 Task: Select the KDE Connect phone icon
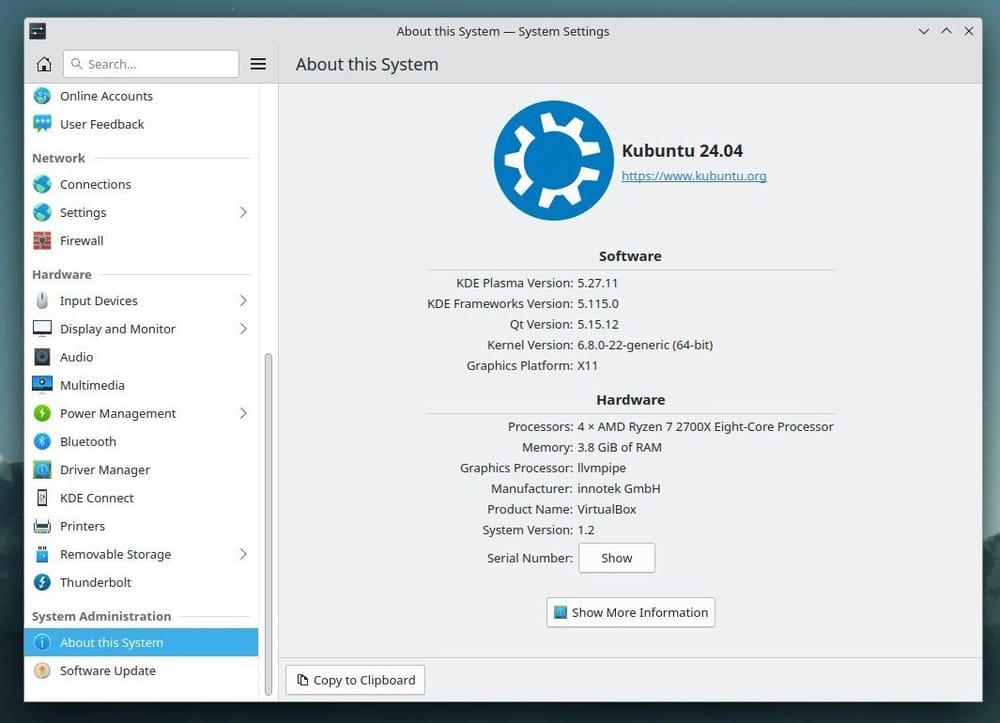click(x=41, y=497)
